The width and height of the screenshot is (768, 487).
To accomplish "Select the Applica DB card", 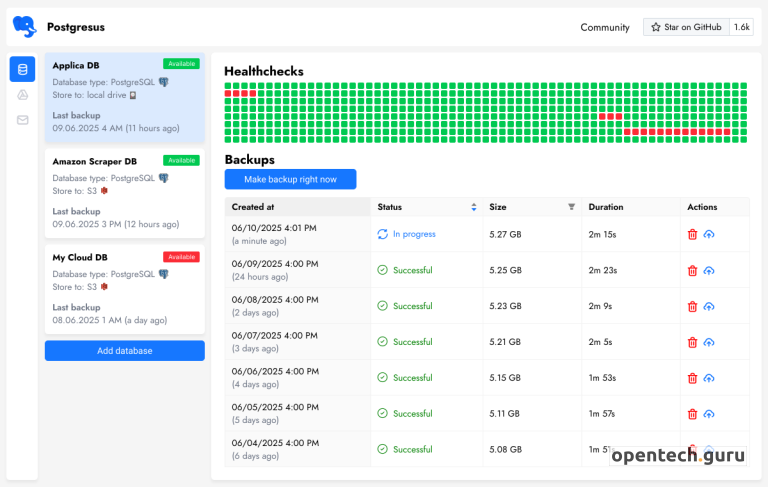I will tap(125, 97).
